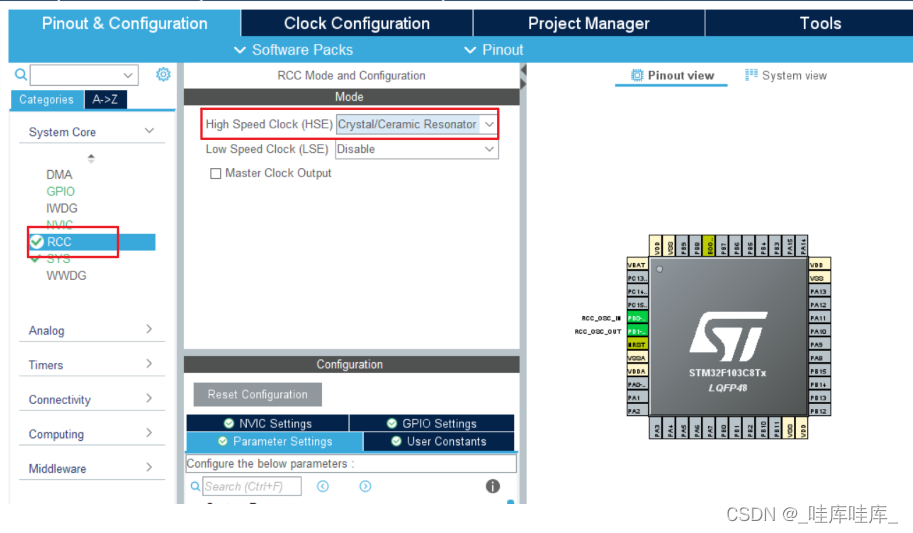Expand the Middleware category
Screen dimensions: 913x533
pyautogui.click(x=150, y=467)
